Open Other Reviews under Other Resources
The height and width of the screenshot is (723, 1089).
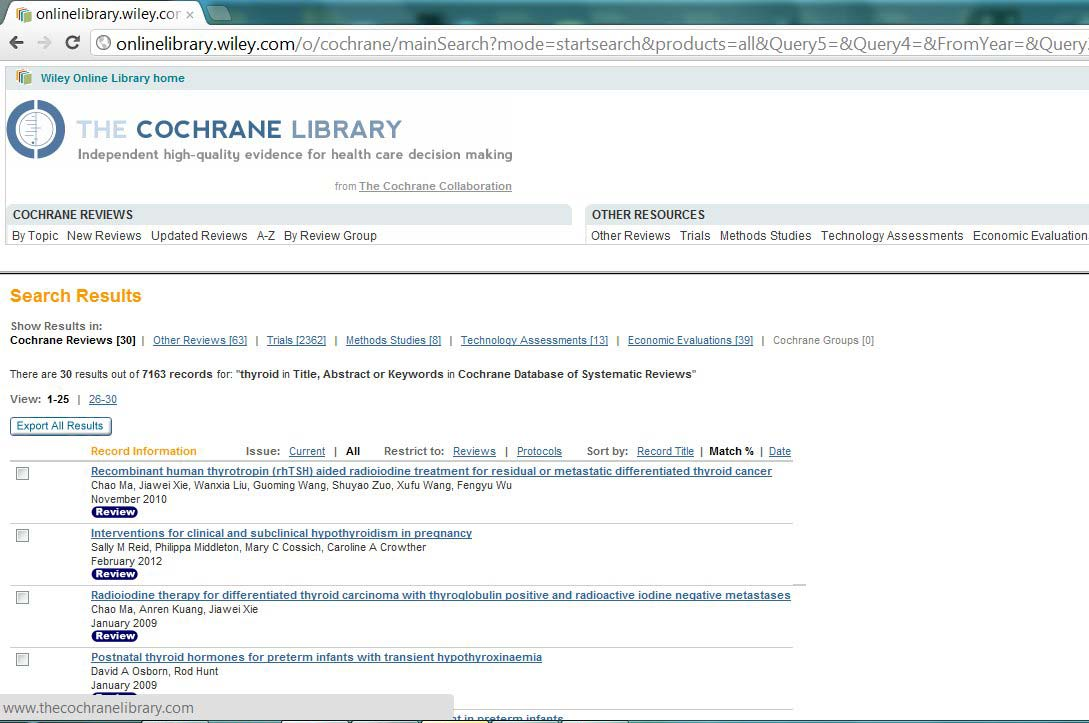(631, 235)
